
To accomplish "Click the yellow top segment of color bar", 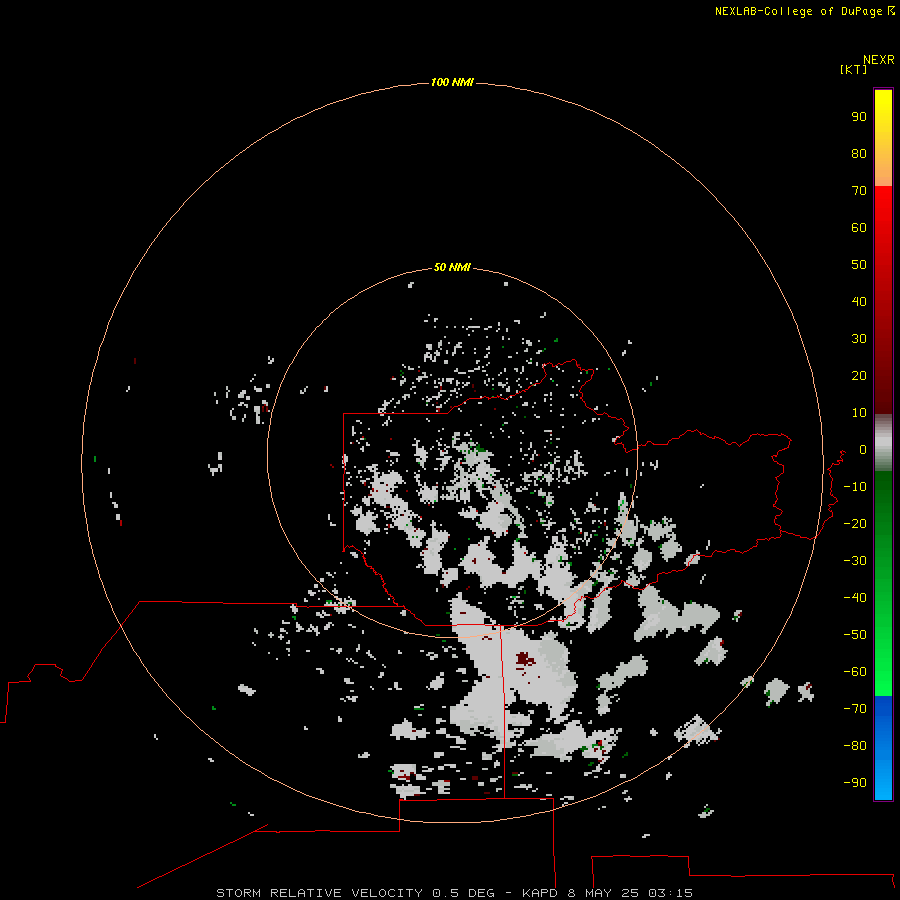I will pyautogui.click(x=883, y=138).
